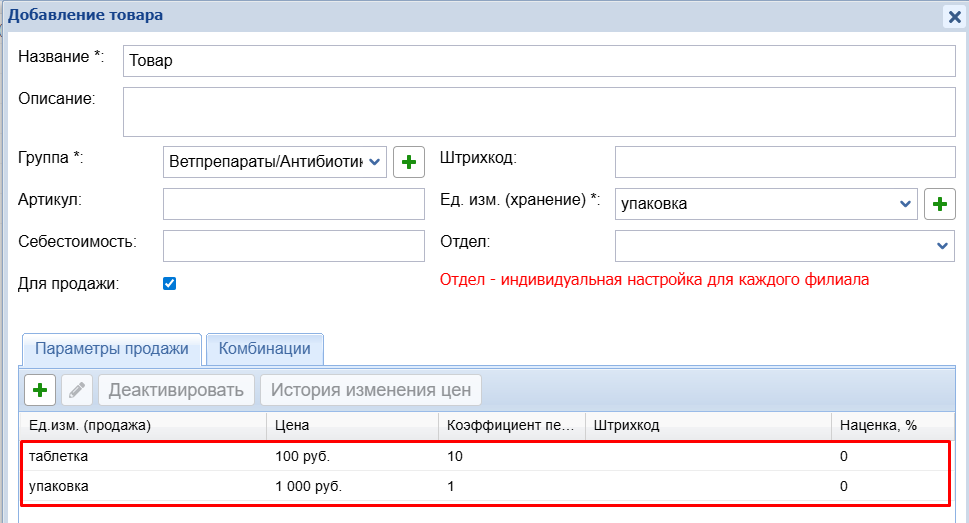
Task: Select the Параметры продажи tab
Action: (x=112, y=349)
